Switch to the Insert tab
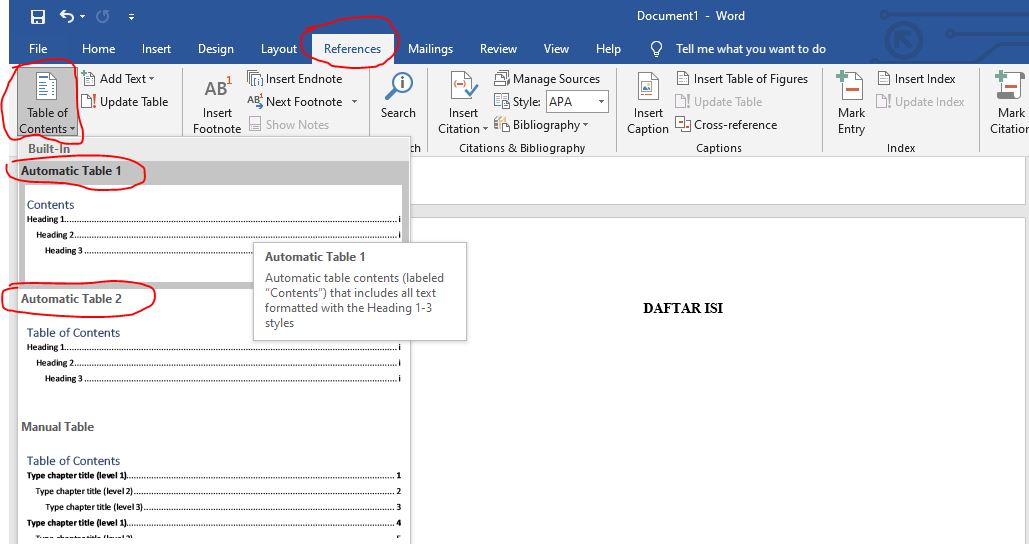This screenshot has height=544, width=1029. (x=156, y=49)
